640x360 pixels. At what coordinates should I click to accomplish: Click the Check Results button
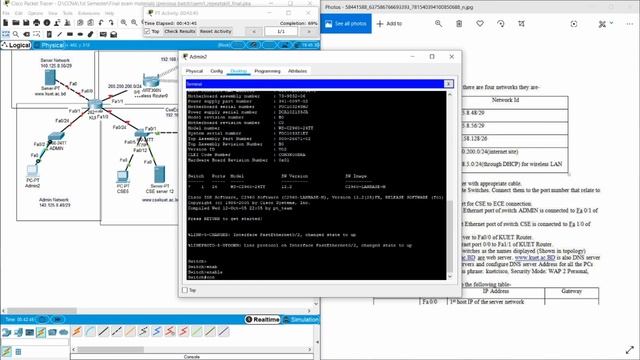tap(180, 31)
